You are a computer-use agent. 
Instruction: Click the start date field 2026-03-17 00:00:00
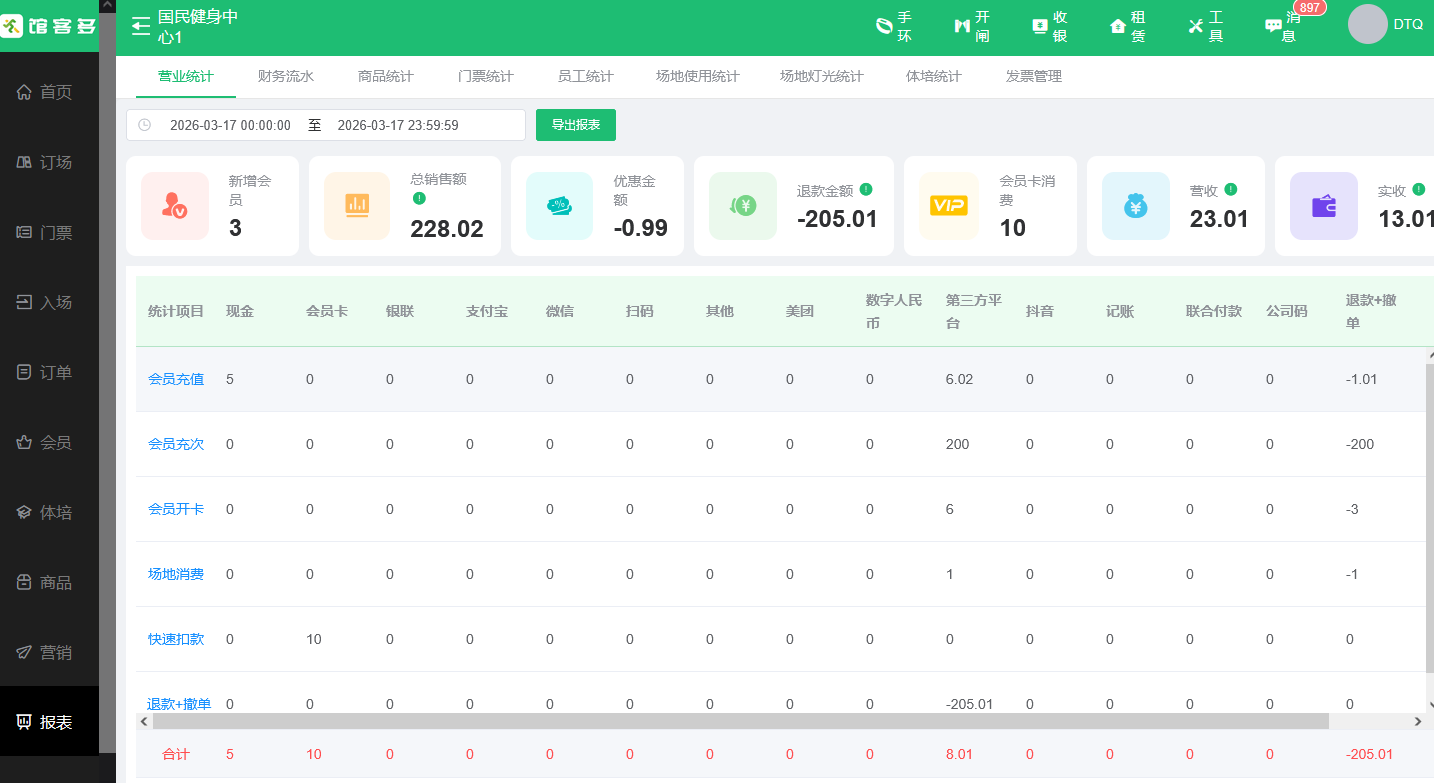click(230, 125)
